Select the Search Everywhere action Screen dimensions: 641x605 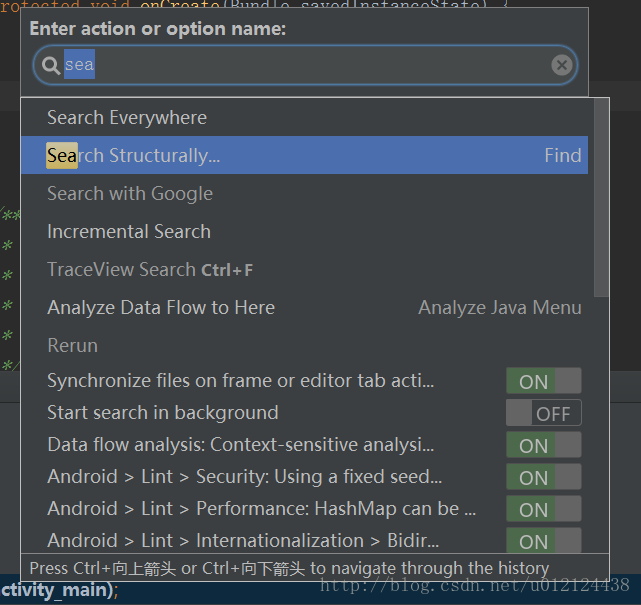coord(305,118)
